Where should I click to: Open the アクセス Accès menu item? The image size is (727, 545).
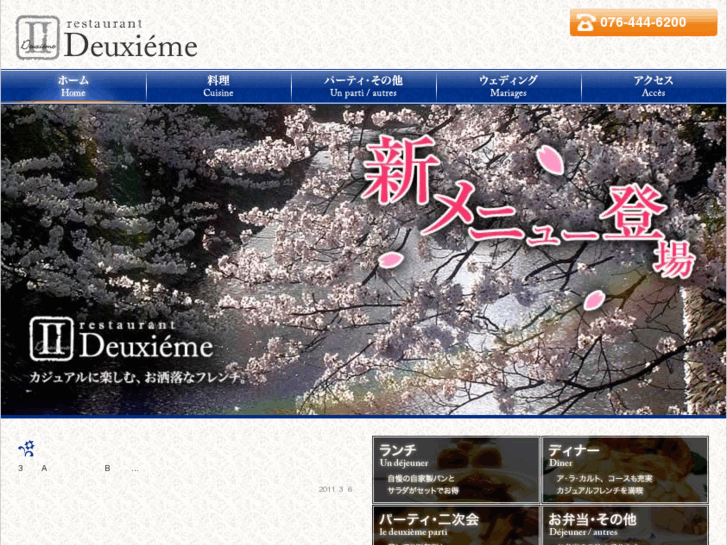[654, 86]
